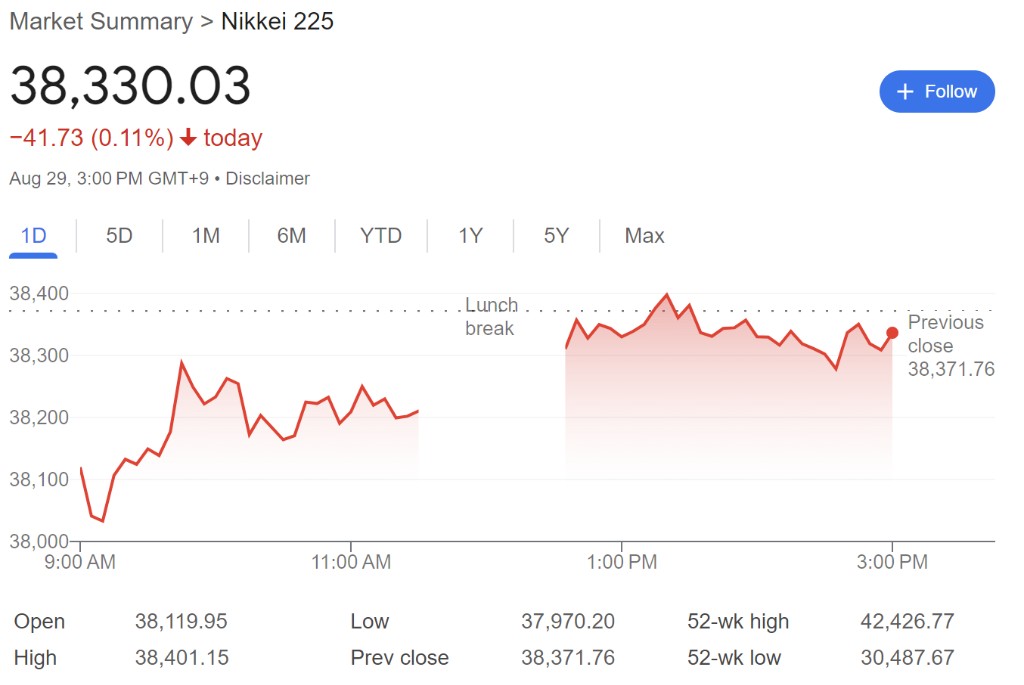
Task: Click the Lunch break label in chart
Action: (x=491, y=316)
